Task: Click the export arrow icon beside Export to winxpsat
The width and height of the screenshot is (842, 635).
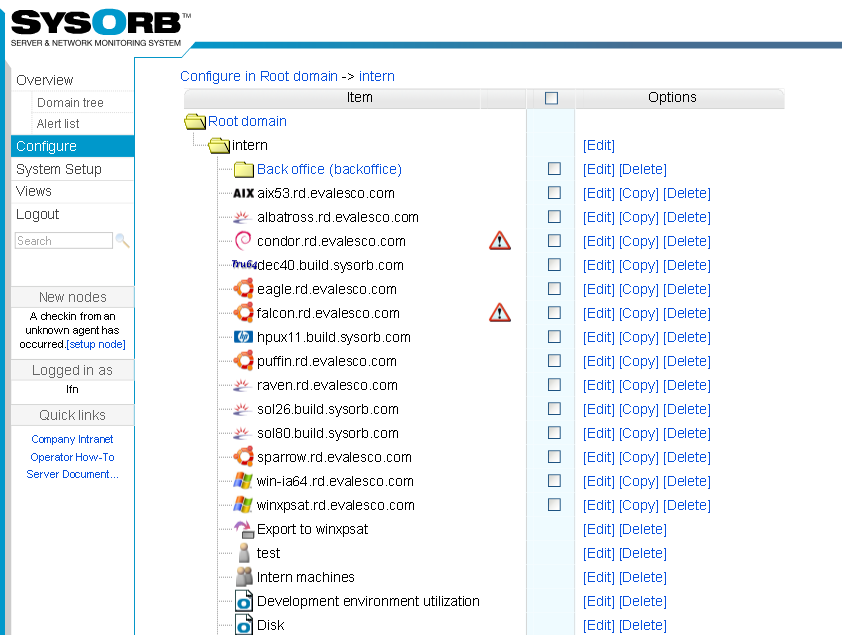Action: pos(244,529)
